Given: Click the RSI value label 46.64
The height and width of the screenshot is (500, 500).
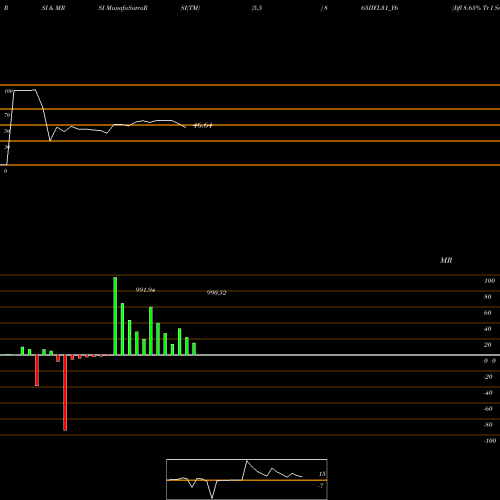Looking at the screenshot, I should pos(202,126).
